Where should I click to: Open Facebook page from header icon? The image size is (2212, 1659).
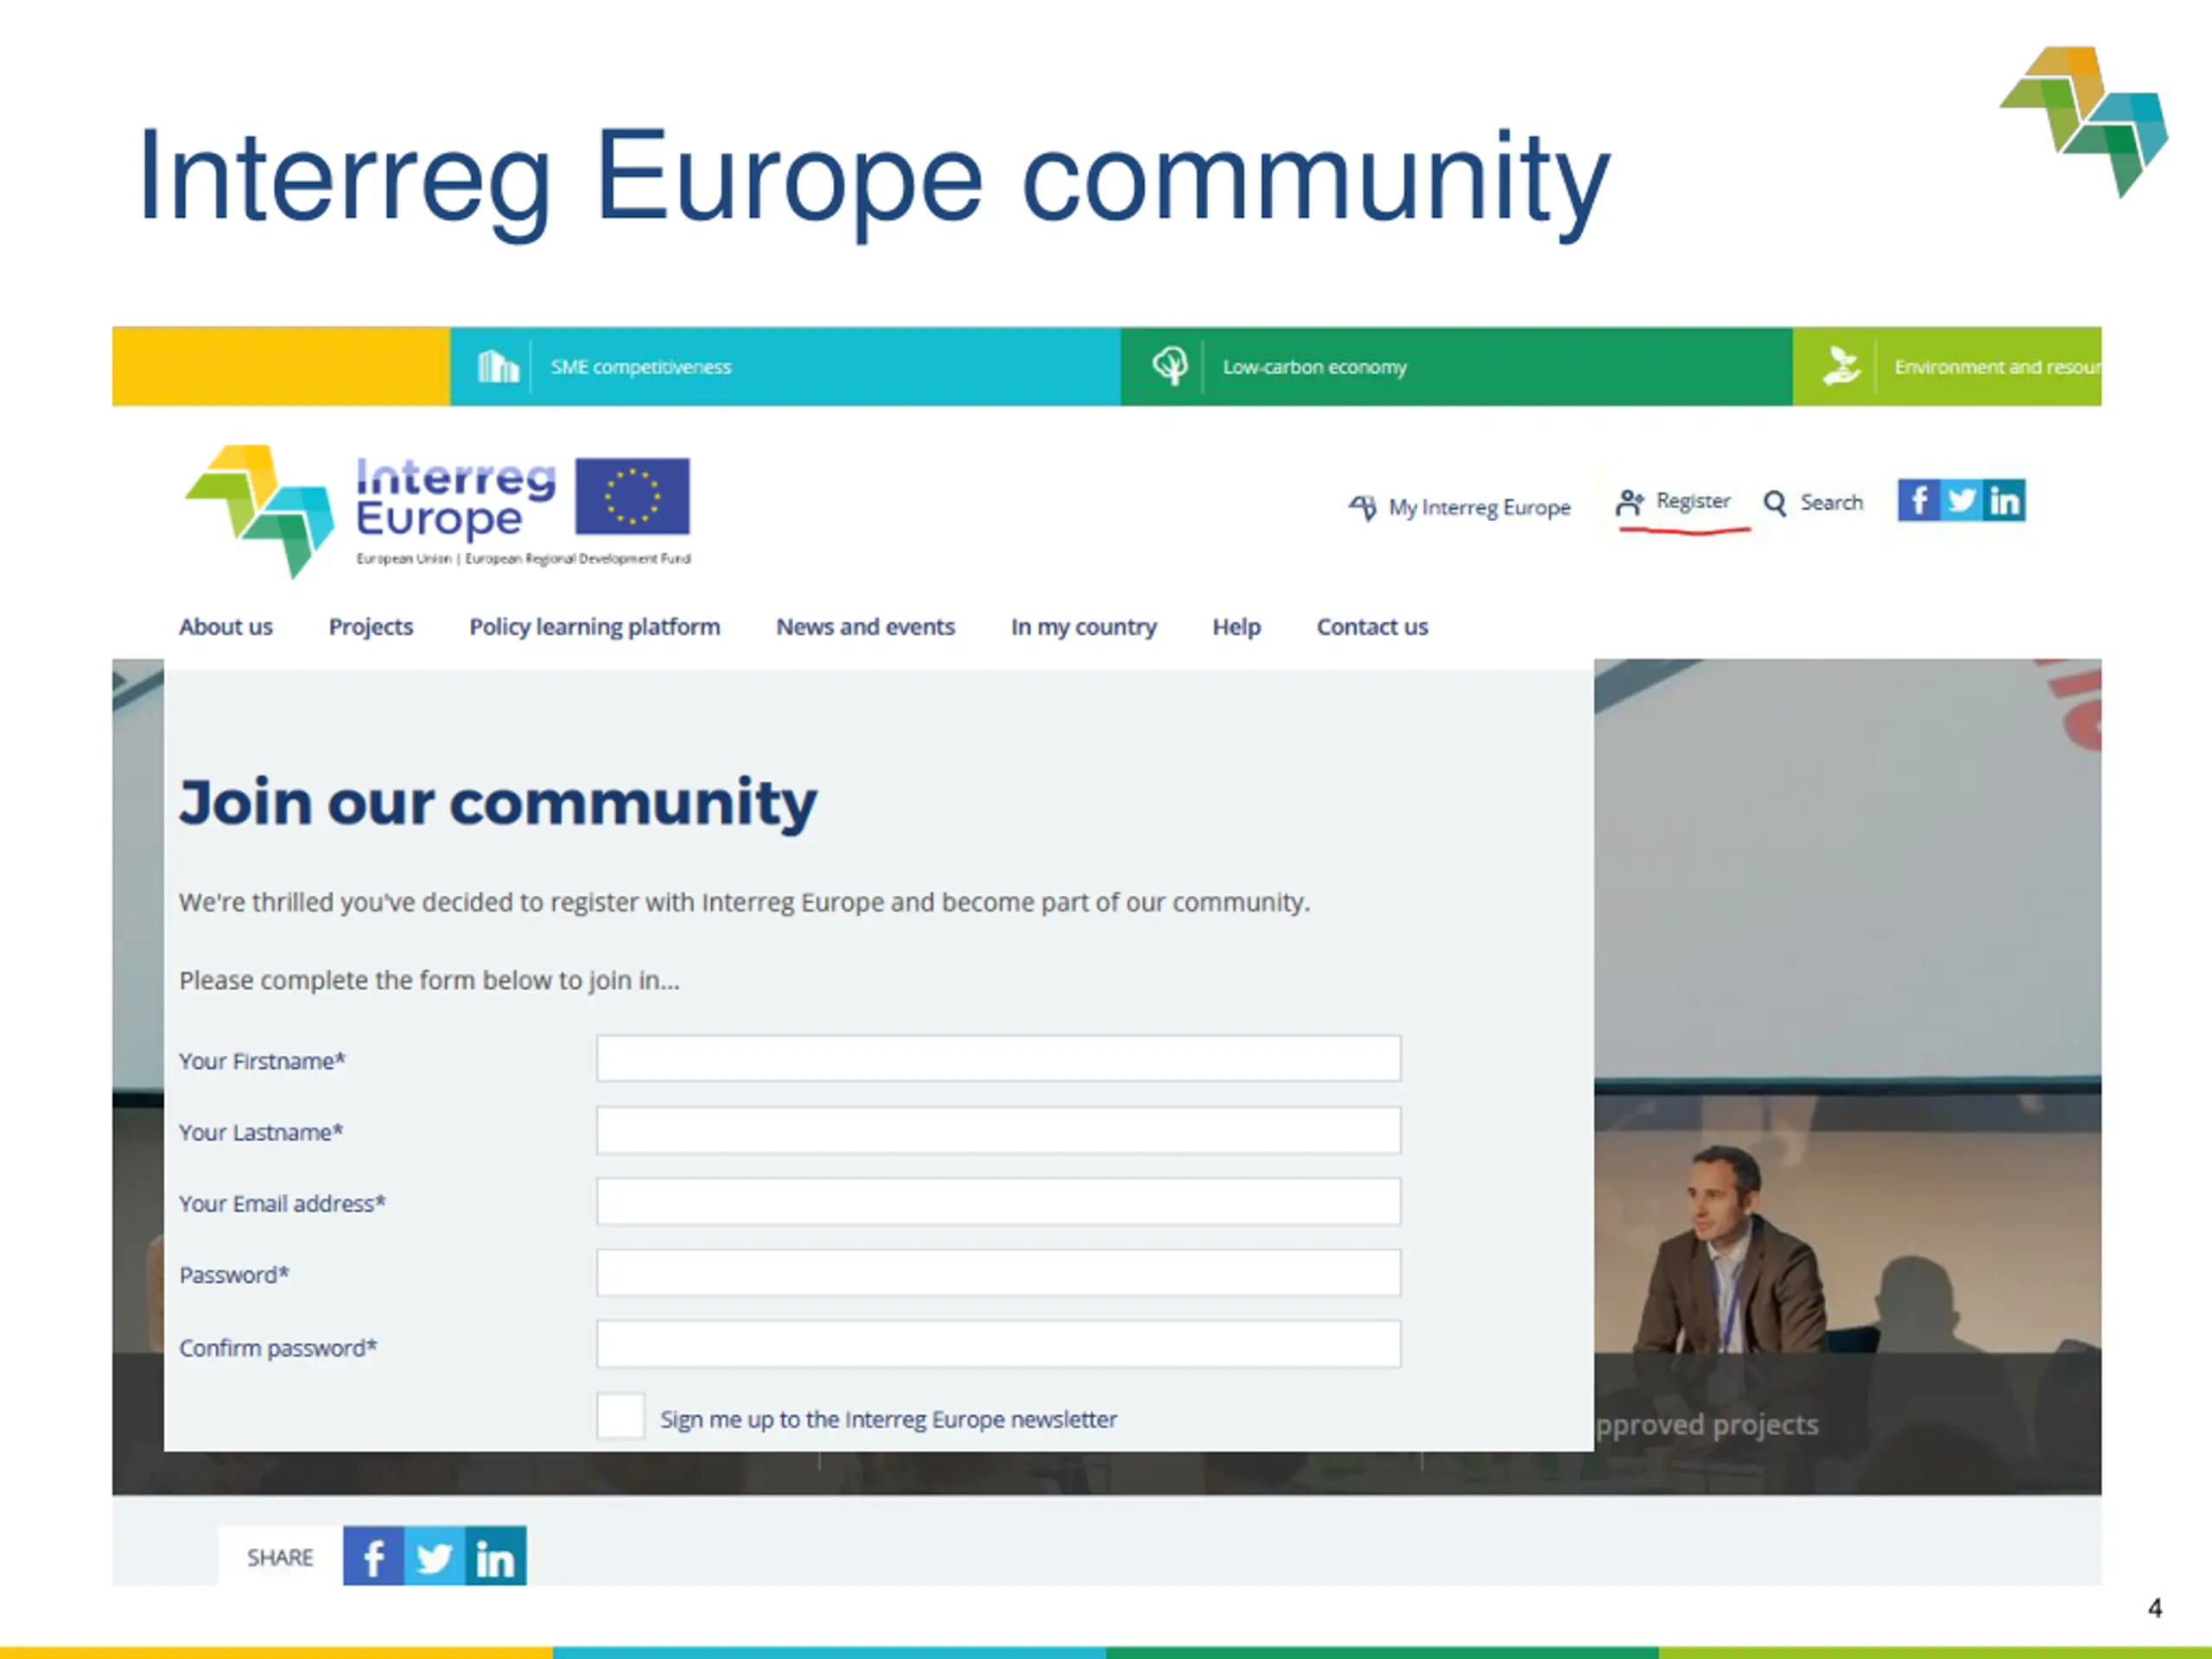pyautogui.click(x=1919, y=500)
